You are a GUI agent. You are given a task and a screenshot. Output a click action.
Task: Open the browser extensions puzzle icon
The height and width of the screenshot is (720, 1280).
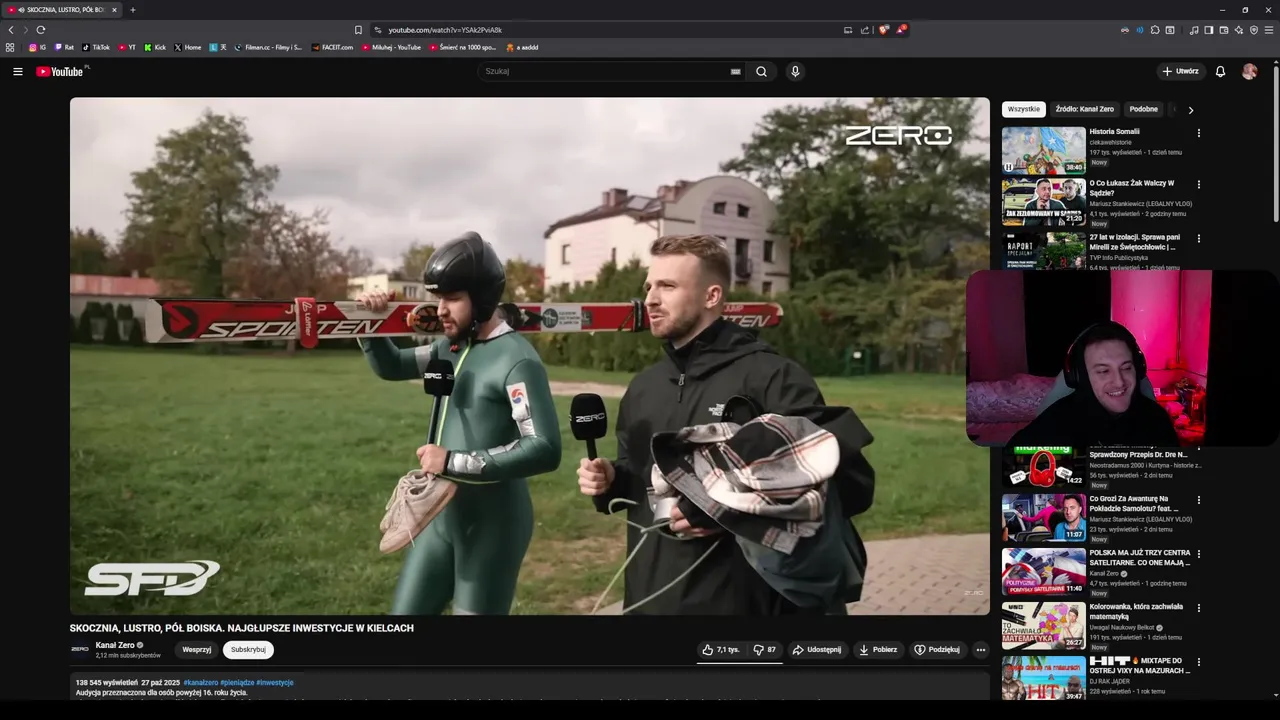coord(1155,30)
